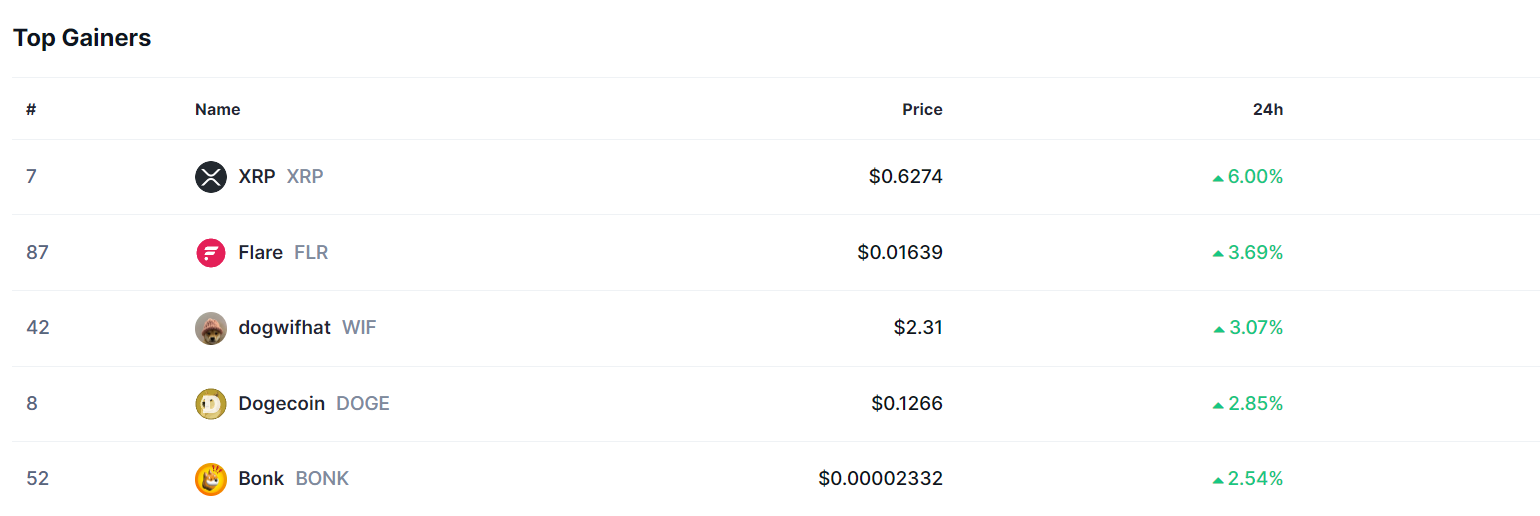Click the XRP coin logo icon
Screen dimensions: 1540x516
click(x=210, y=177)
